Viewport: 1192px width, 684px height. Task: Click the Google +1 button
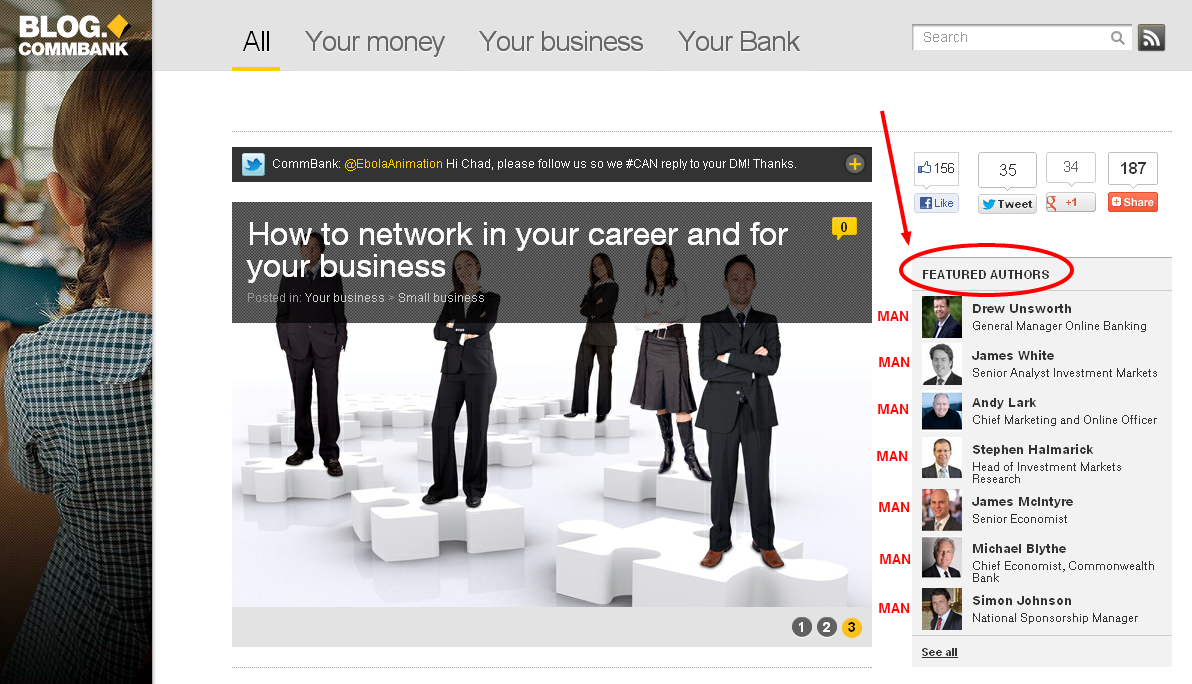pos(1070,202)
